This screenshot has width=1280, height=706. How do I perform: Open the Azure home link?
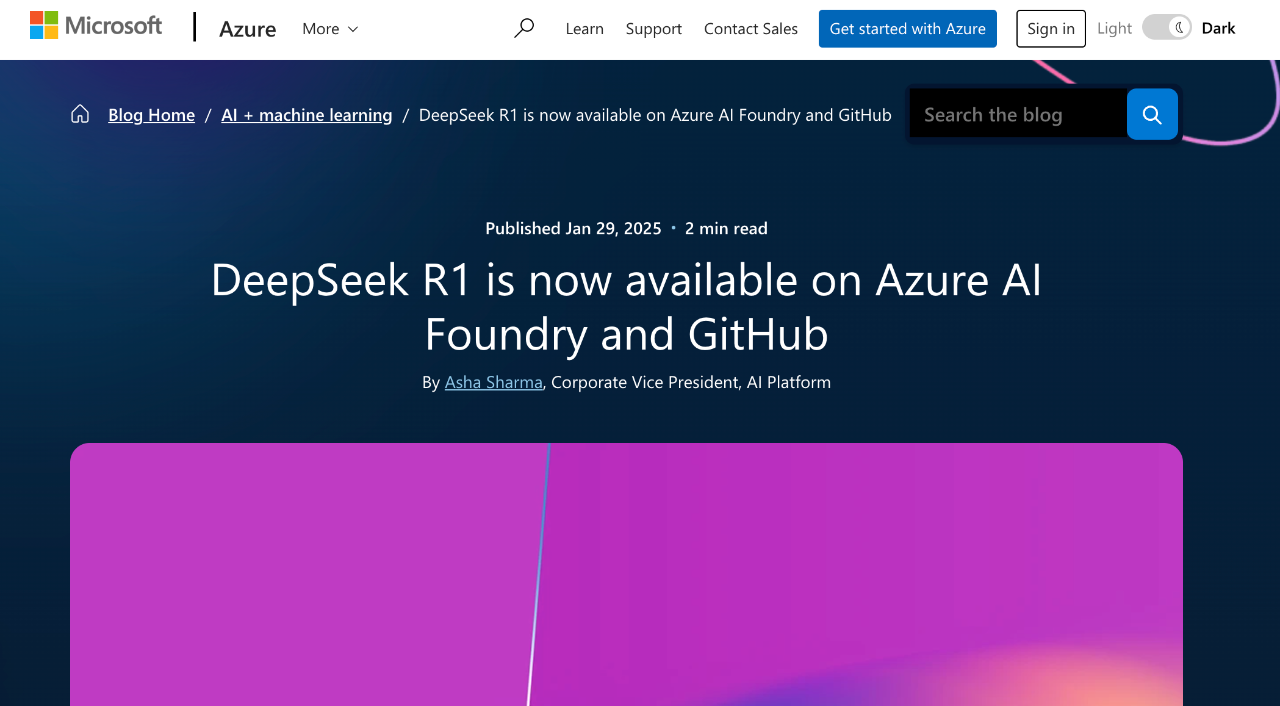pos(247,29)
